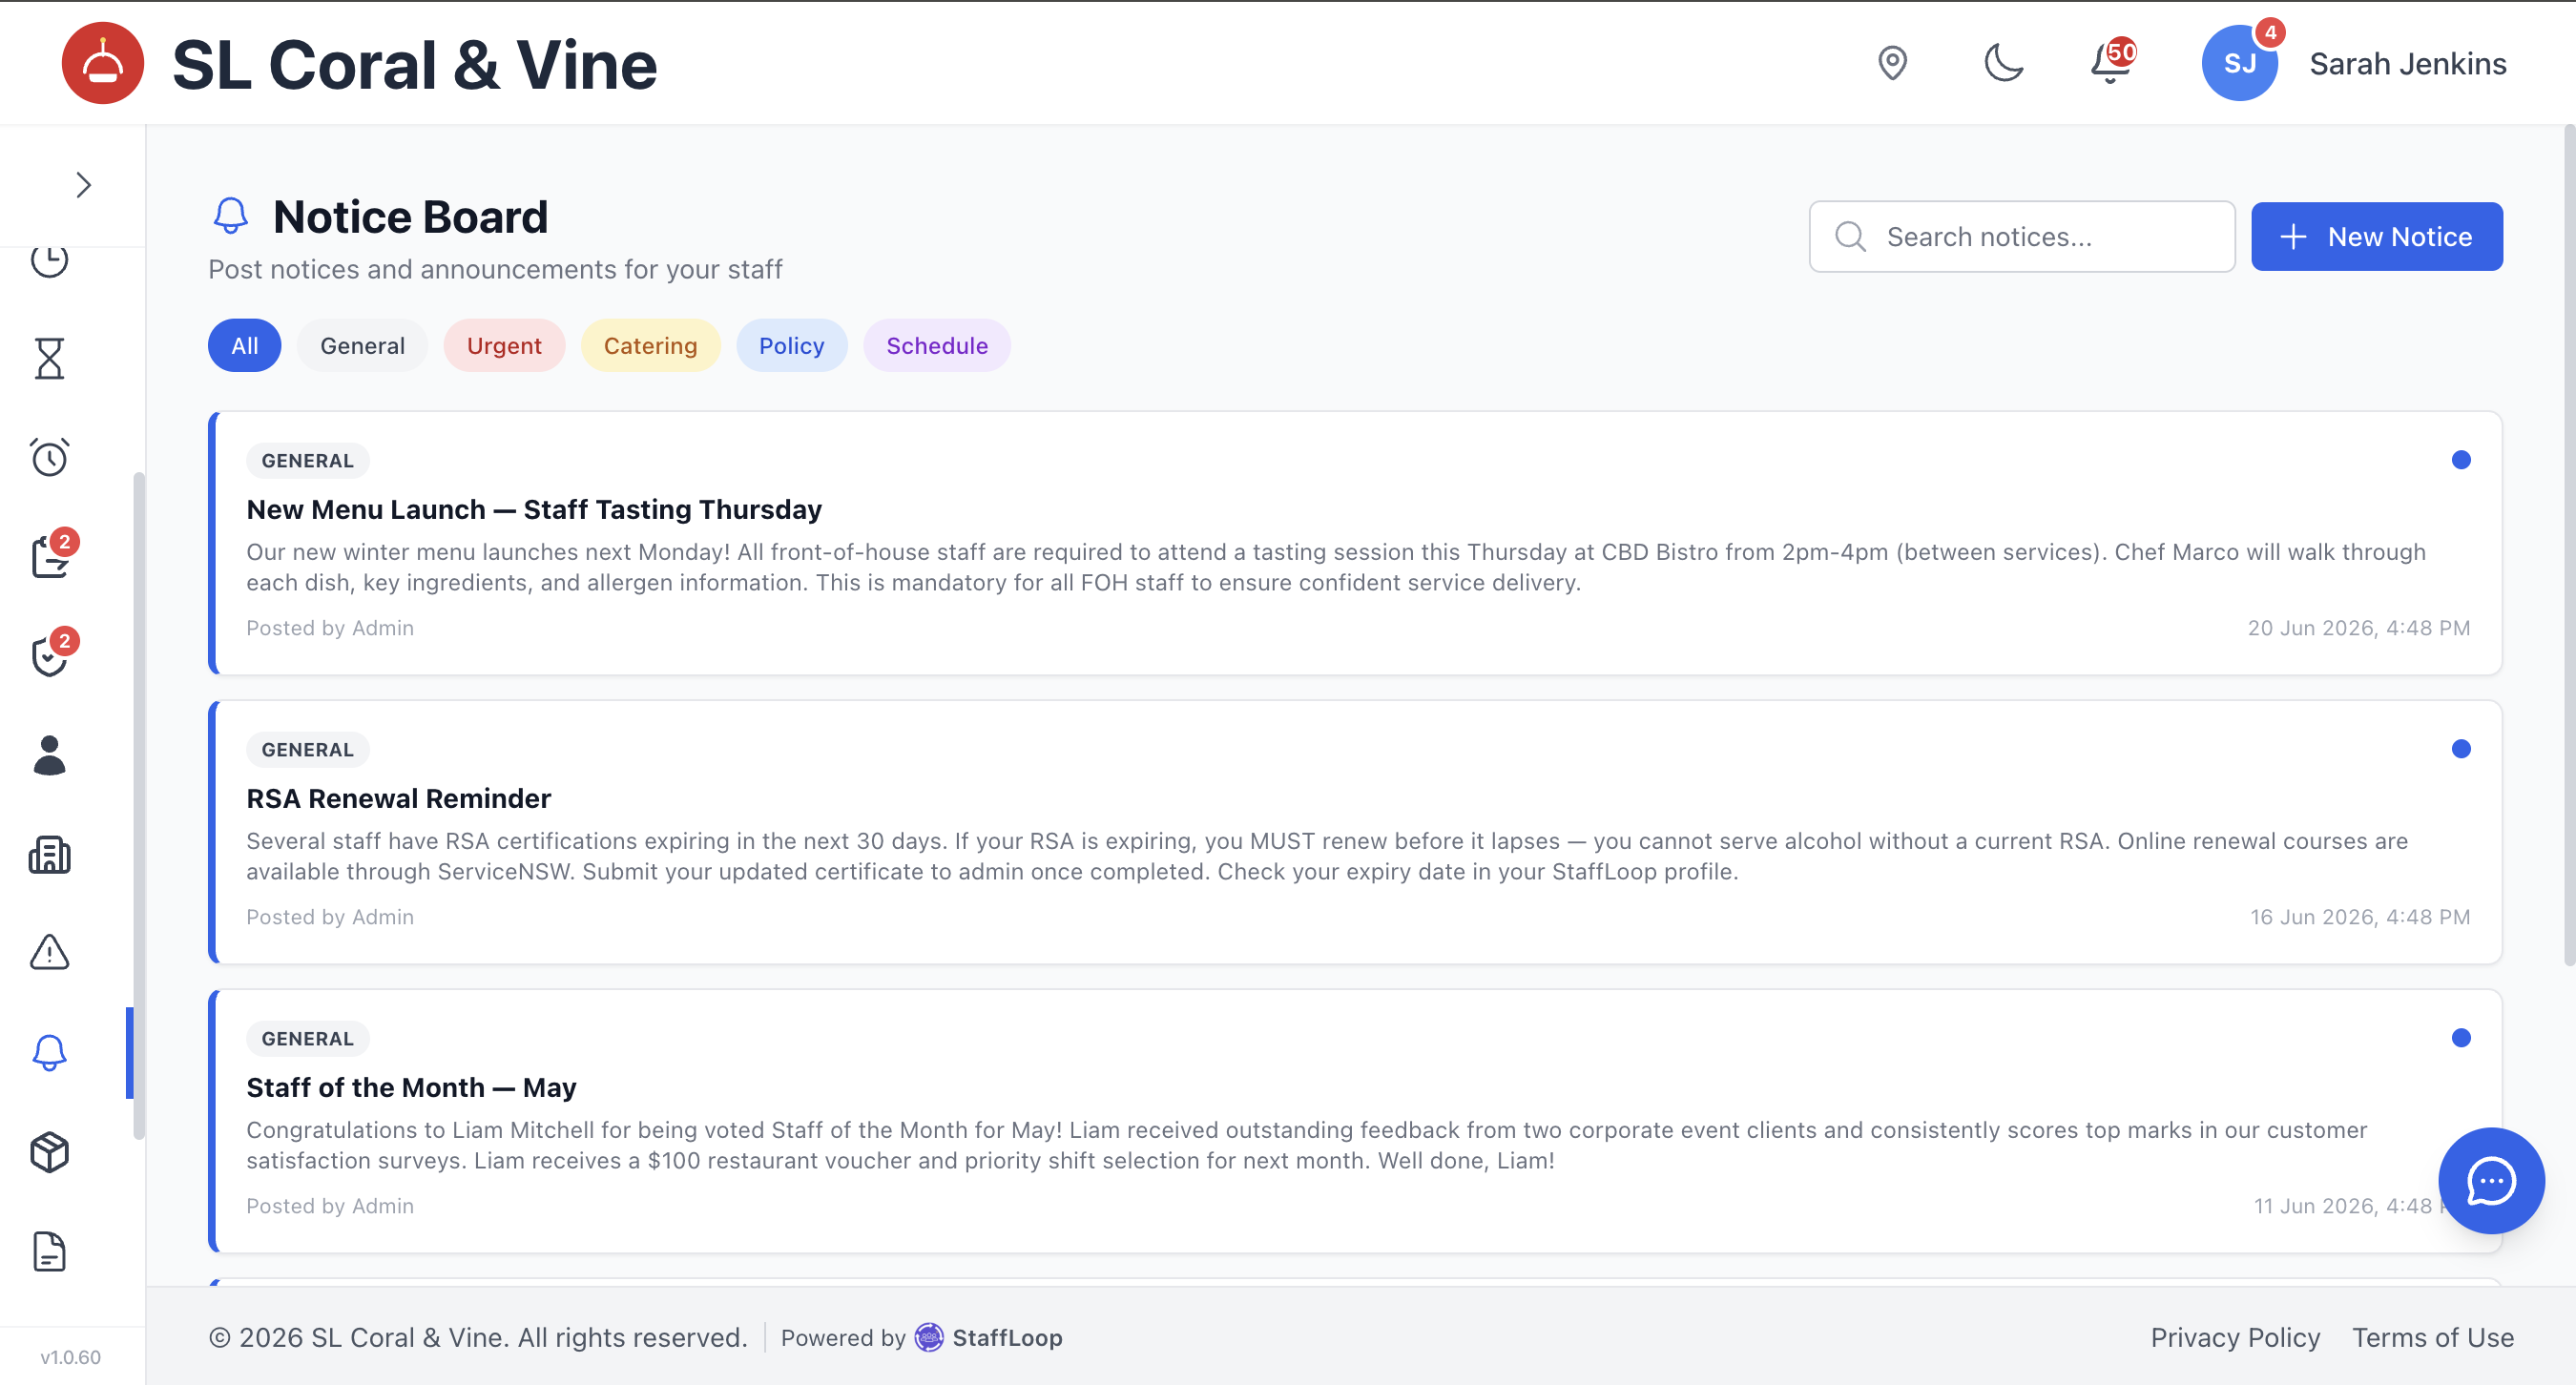This screenshot has width=2576, height=1385.
Task: Click the search magnifier icon
Action: pyautogui.click(x=1850, y=237)
